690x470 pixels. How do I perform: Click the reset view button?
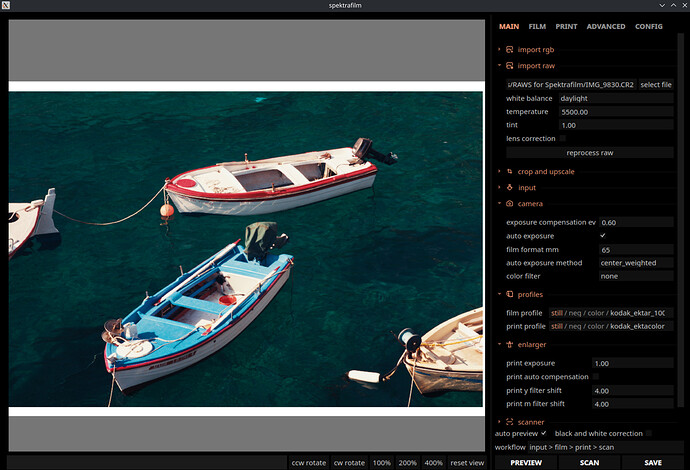pyautogui.click(x=467, y=463)
